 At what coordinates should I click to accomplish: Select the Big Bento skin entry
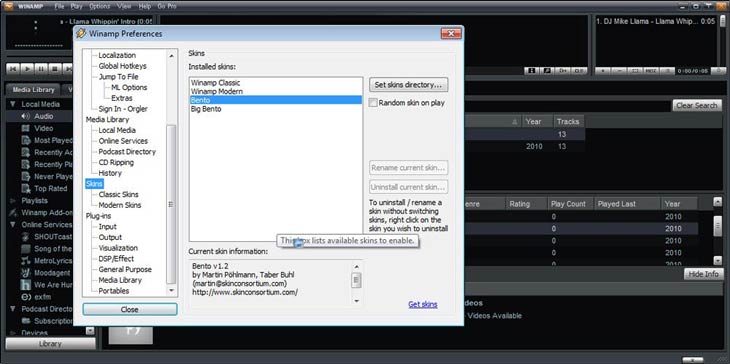(276, 109)
